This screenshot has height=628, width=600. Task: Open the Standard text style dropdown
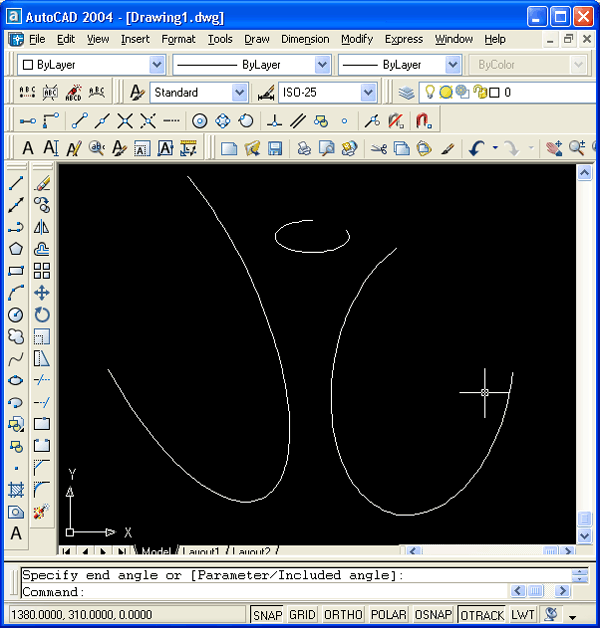(239, 92)
